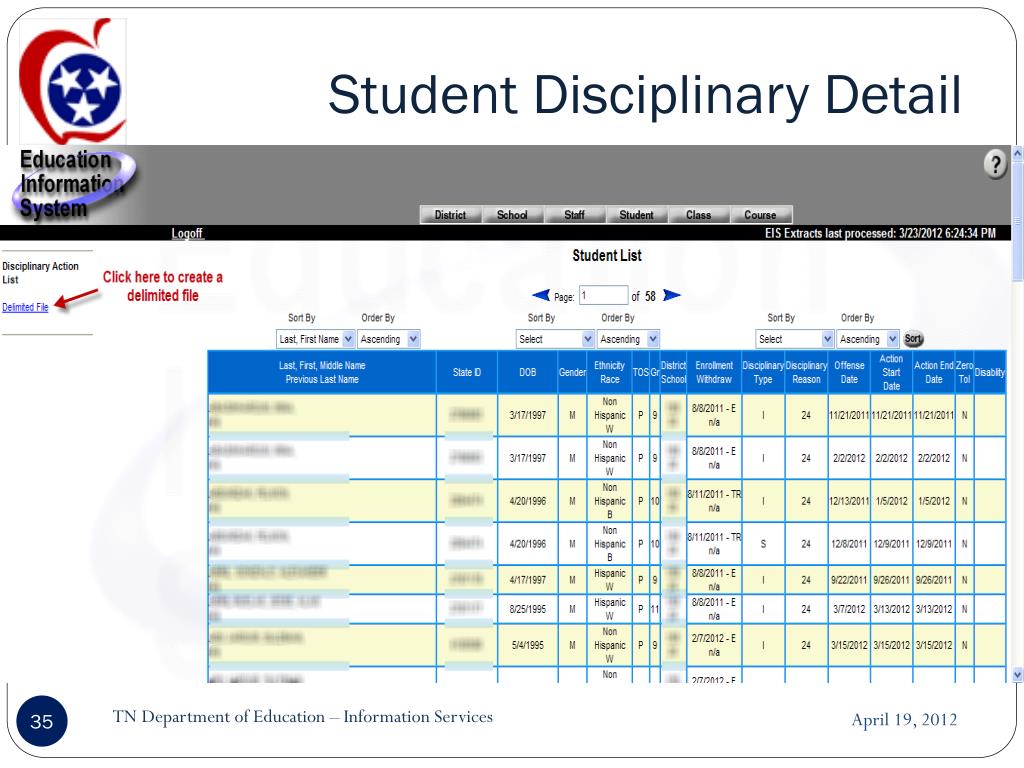Open the School tab

pos(512,215)
